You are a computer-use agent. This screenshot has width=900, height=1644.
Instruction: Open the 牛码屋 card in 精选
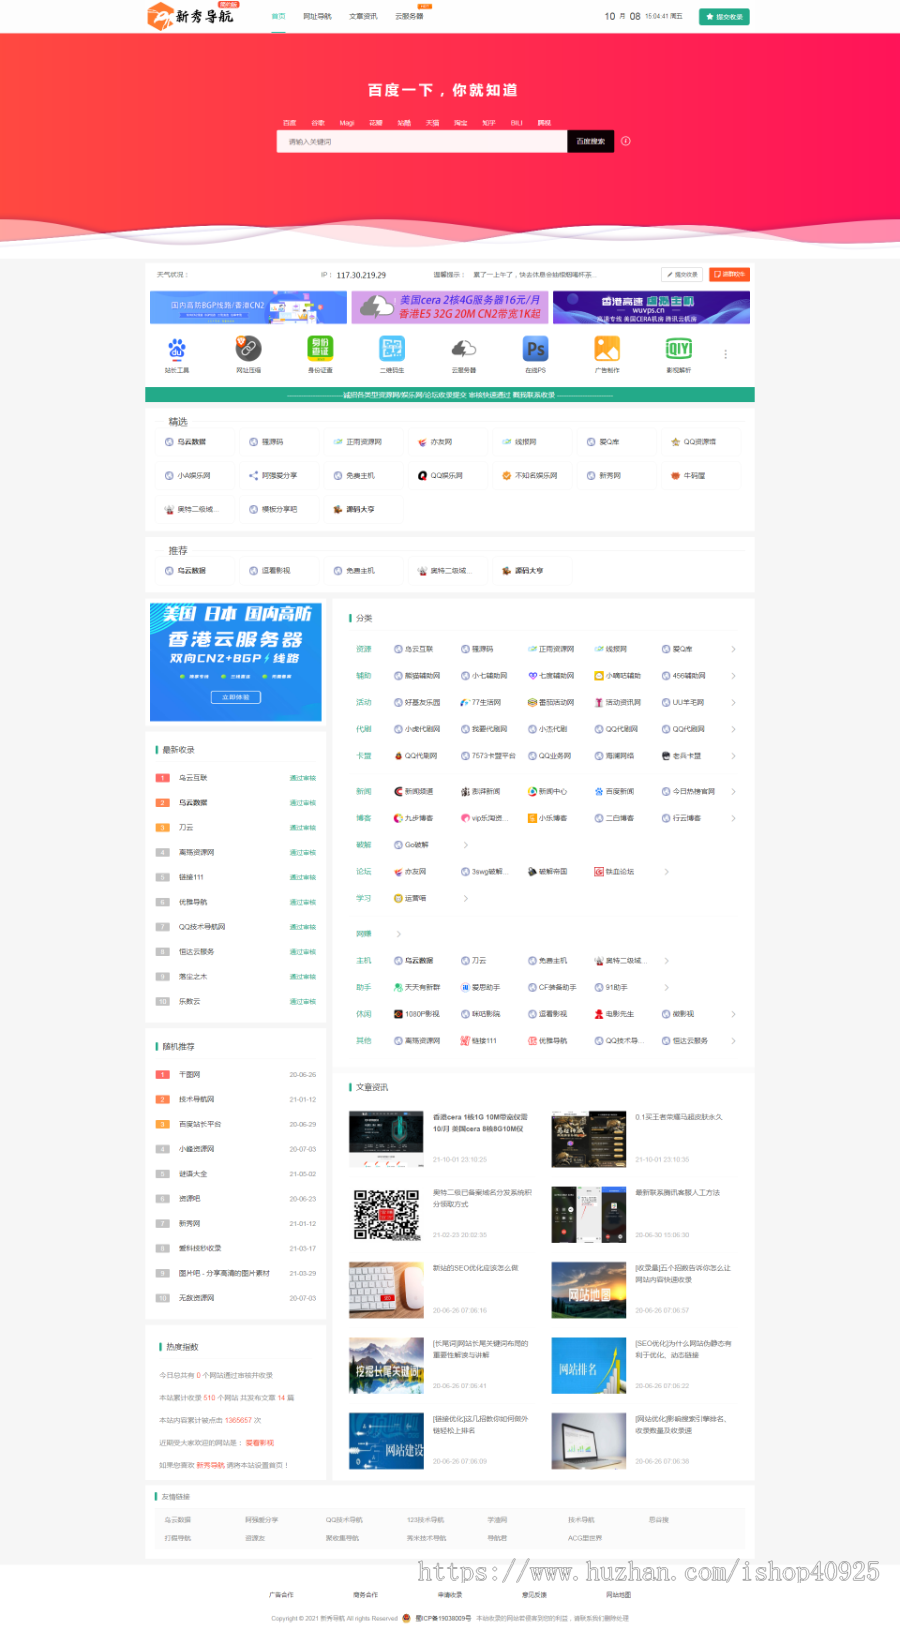(x=700, y=475)
